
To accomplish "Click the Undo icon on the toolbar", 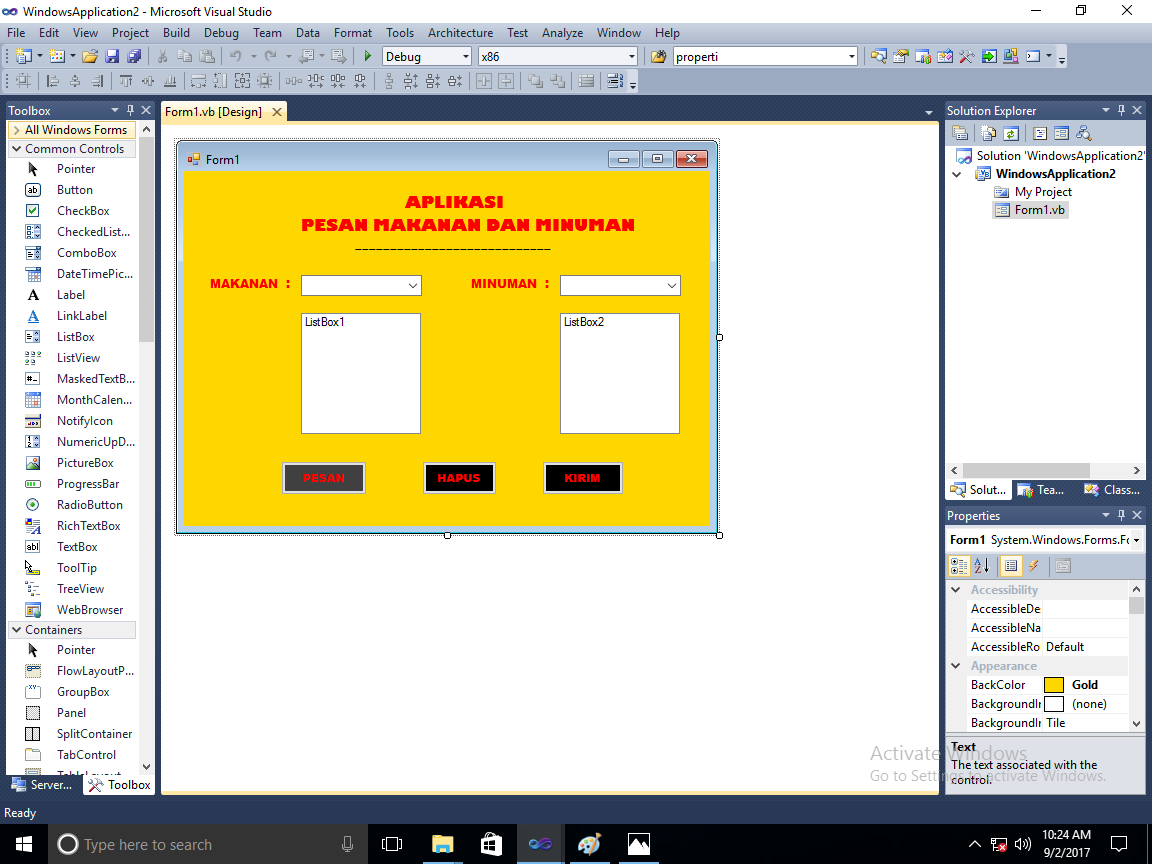I will click(x=236, y=56).
